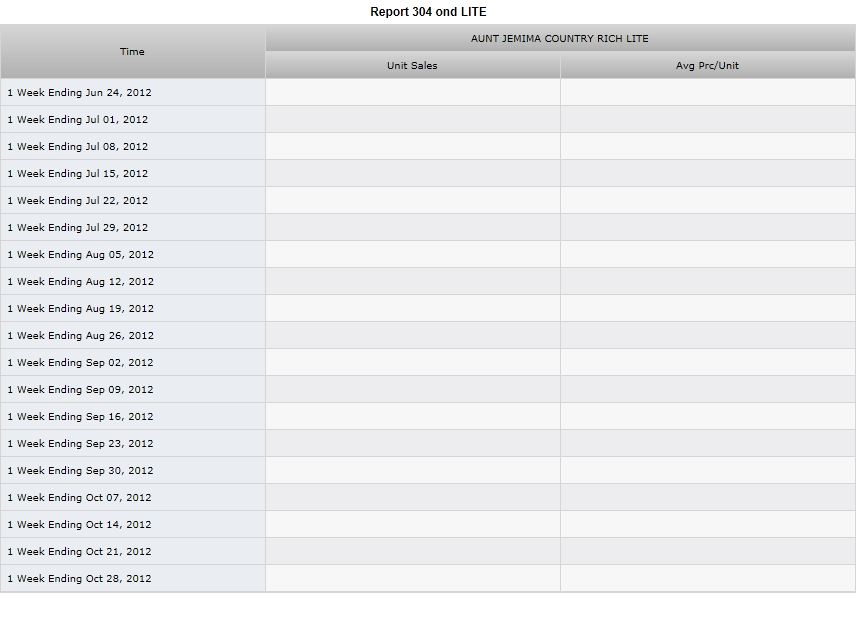Click the Unit Sales column header
The width and height of the screenshot is (856, 631).
click(x=413, y=65)
